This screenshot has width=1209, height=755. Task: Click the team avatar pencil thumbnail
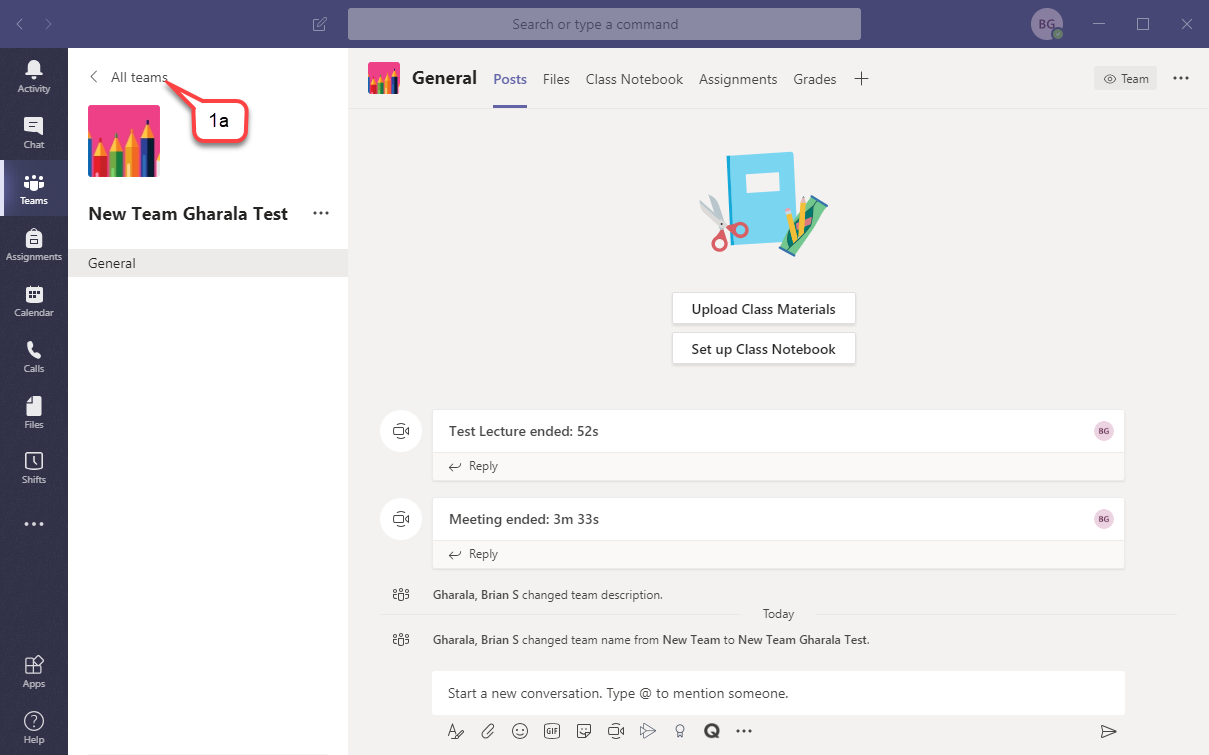[x=124, y=141]
